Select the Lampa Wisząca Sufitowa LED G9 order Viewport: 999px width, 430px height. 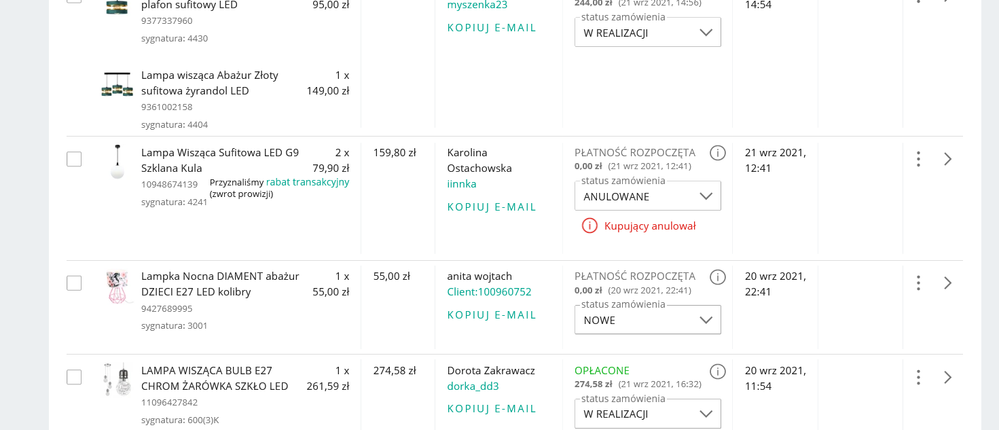(x=74, y=159)
